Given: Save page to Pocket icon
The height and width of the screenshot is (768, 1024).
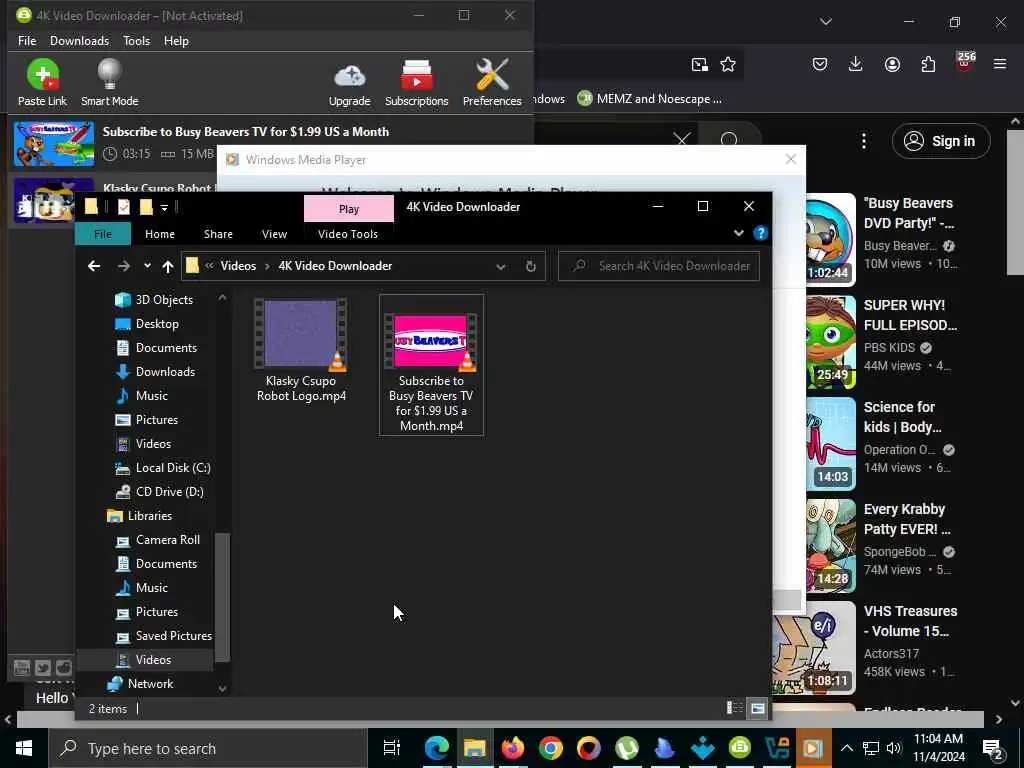Looking at the screenshot, I should pos(820,64).
